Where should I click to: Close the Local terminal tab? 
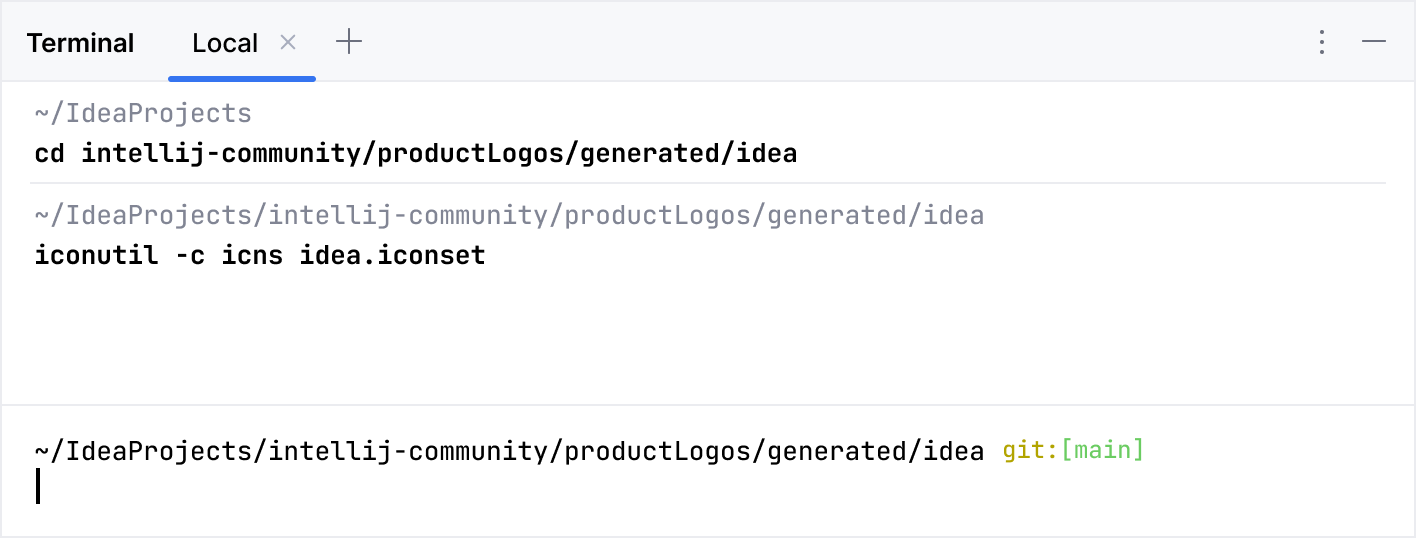point(288,42)
